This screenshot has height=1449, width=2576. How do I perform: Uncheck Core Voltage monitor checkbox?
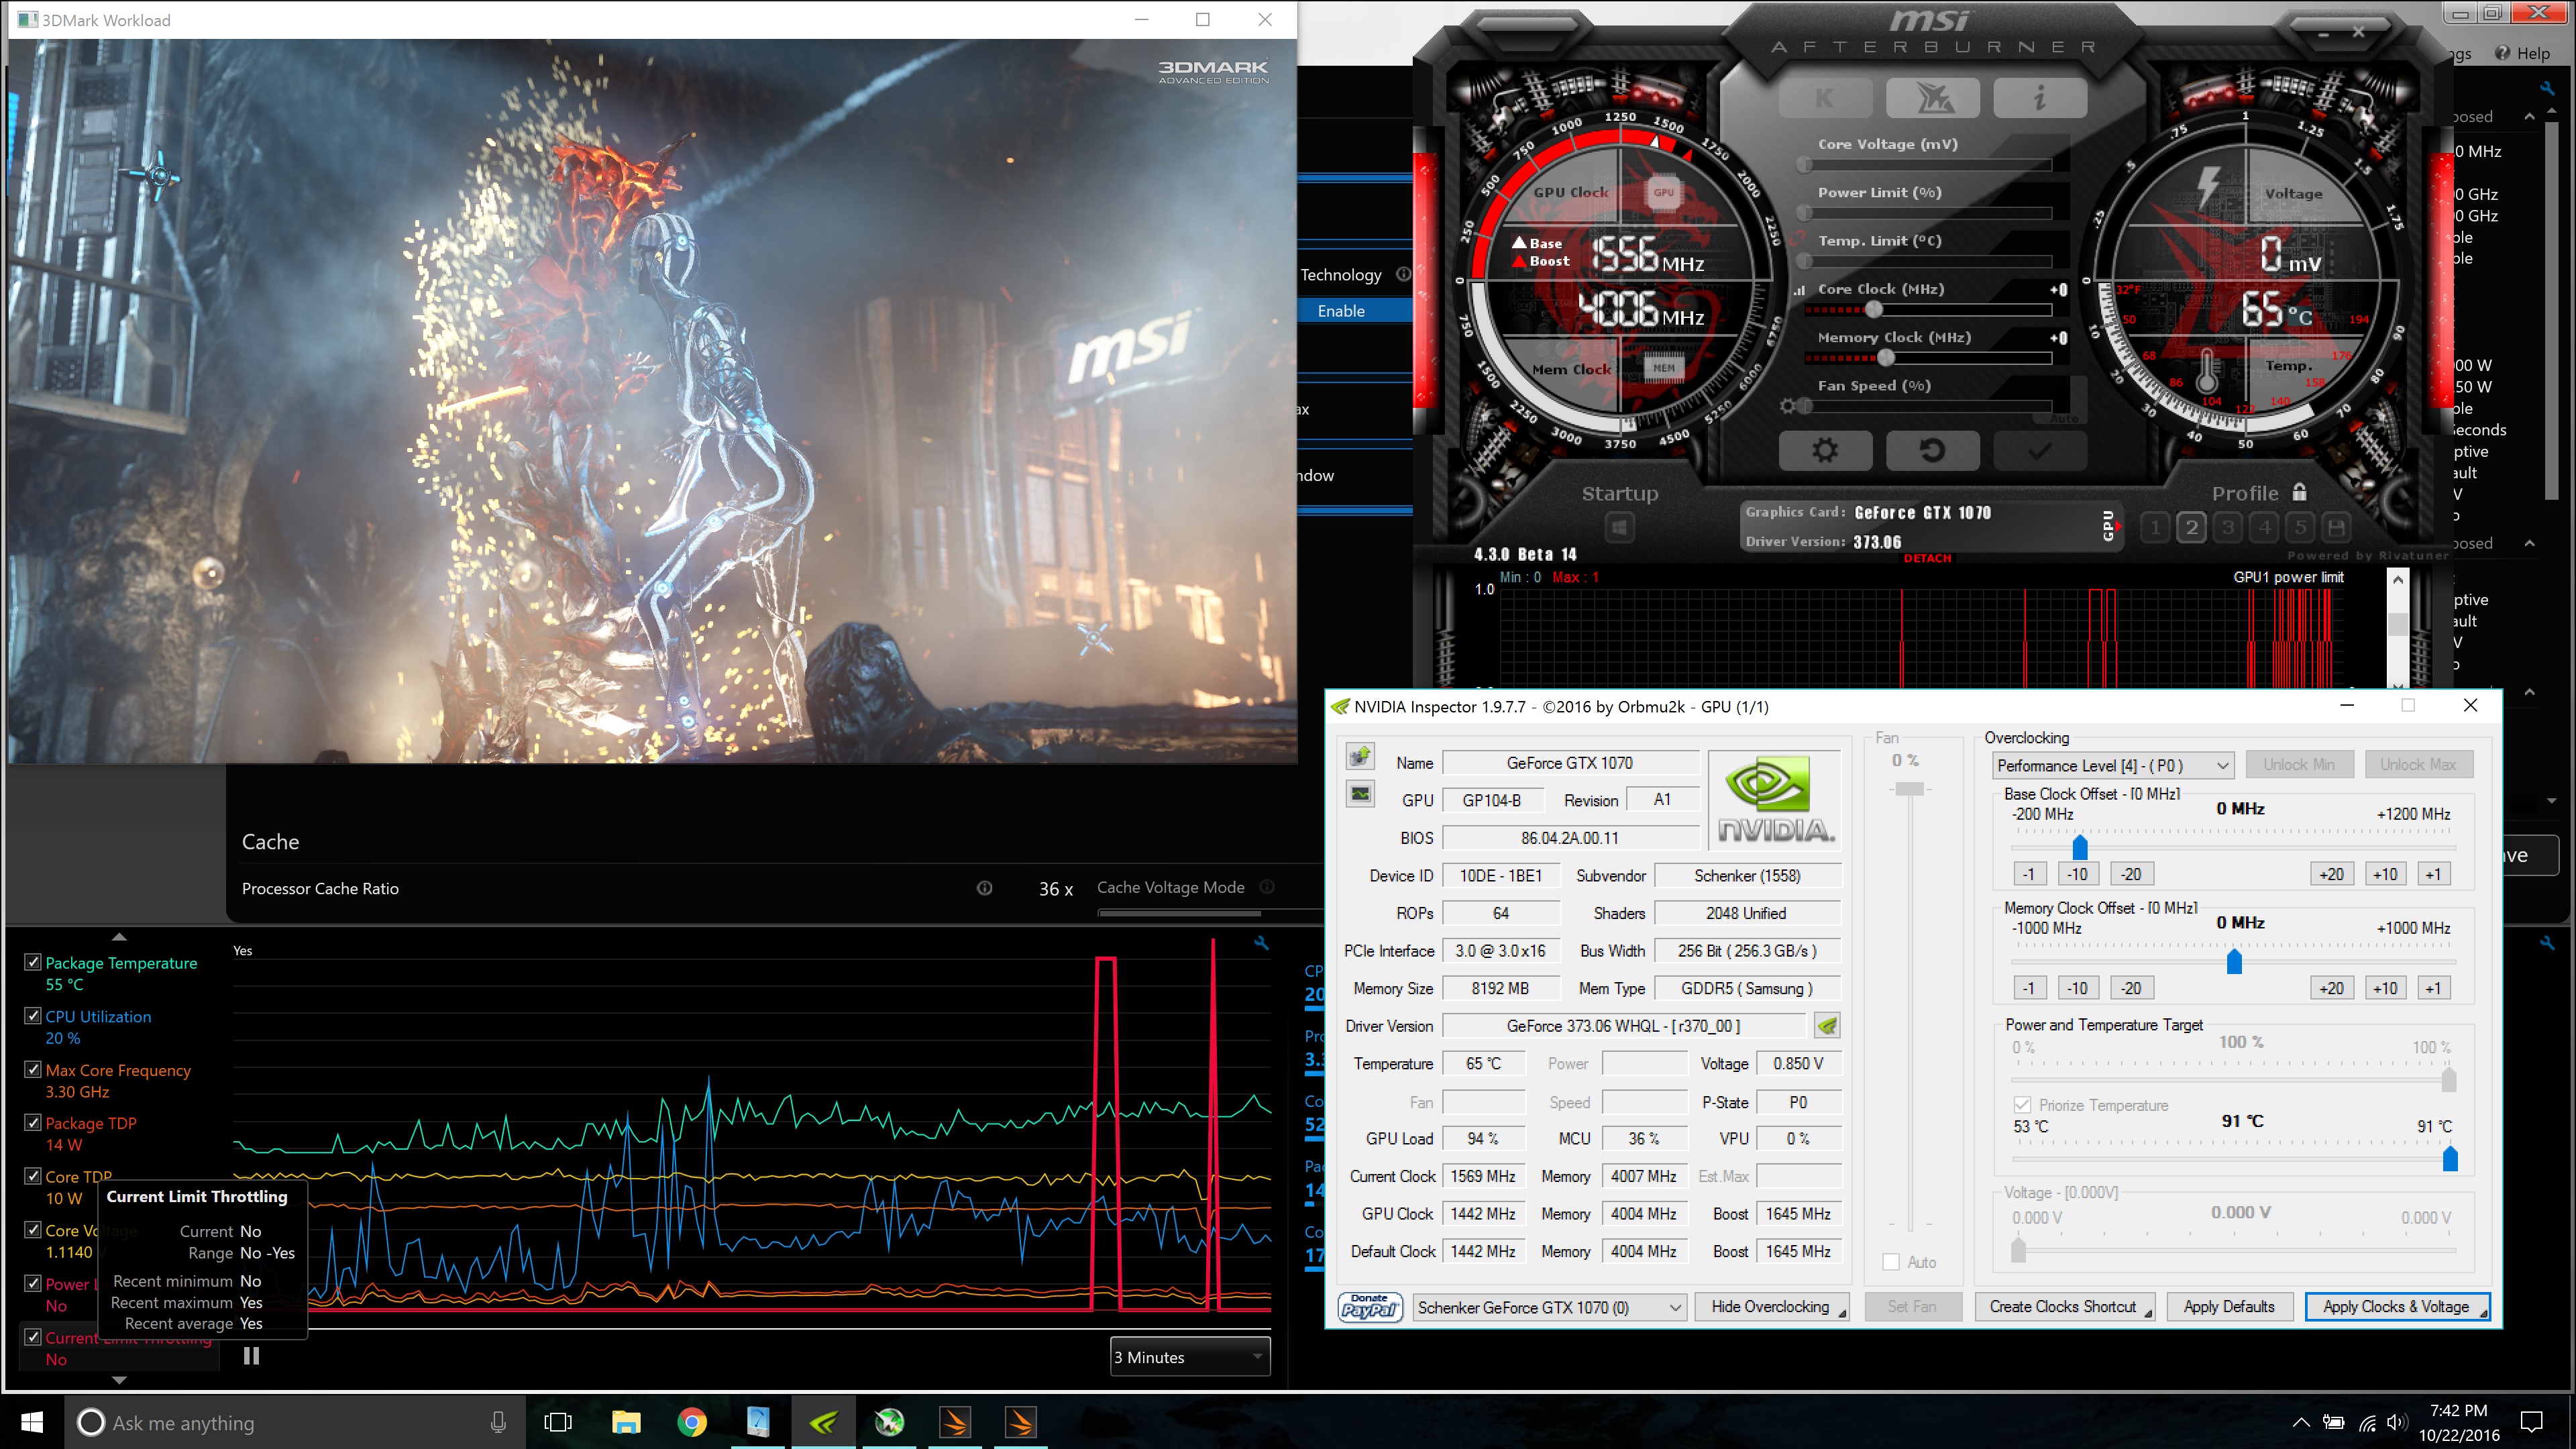click(33, 1230)
